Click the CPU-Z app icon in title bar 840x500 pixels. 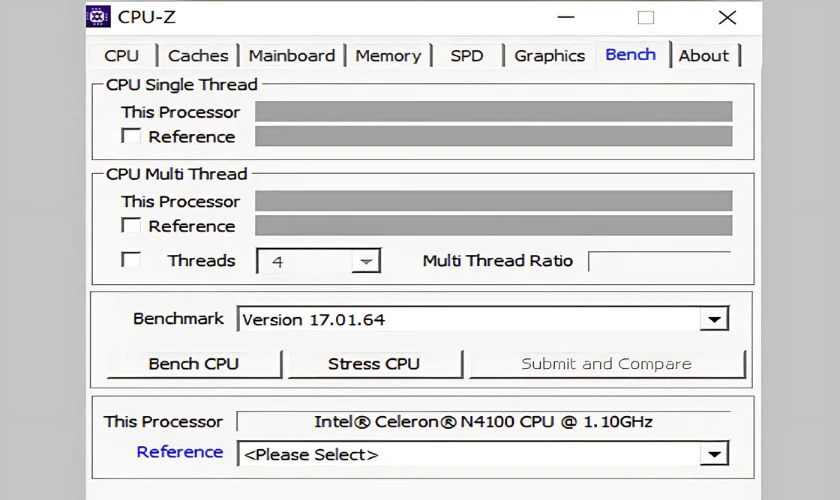(x=98, y=17)
